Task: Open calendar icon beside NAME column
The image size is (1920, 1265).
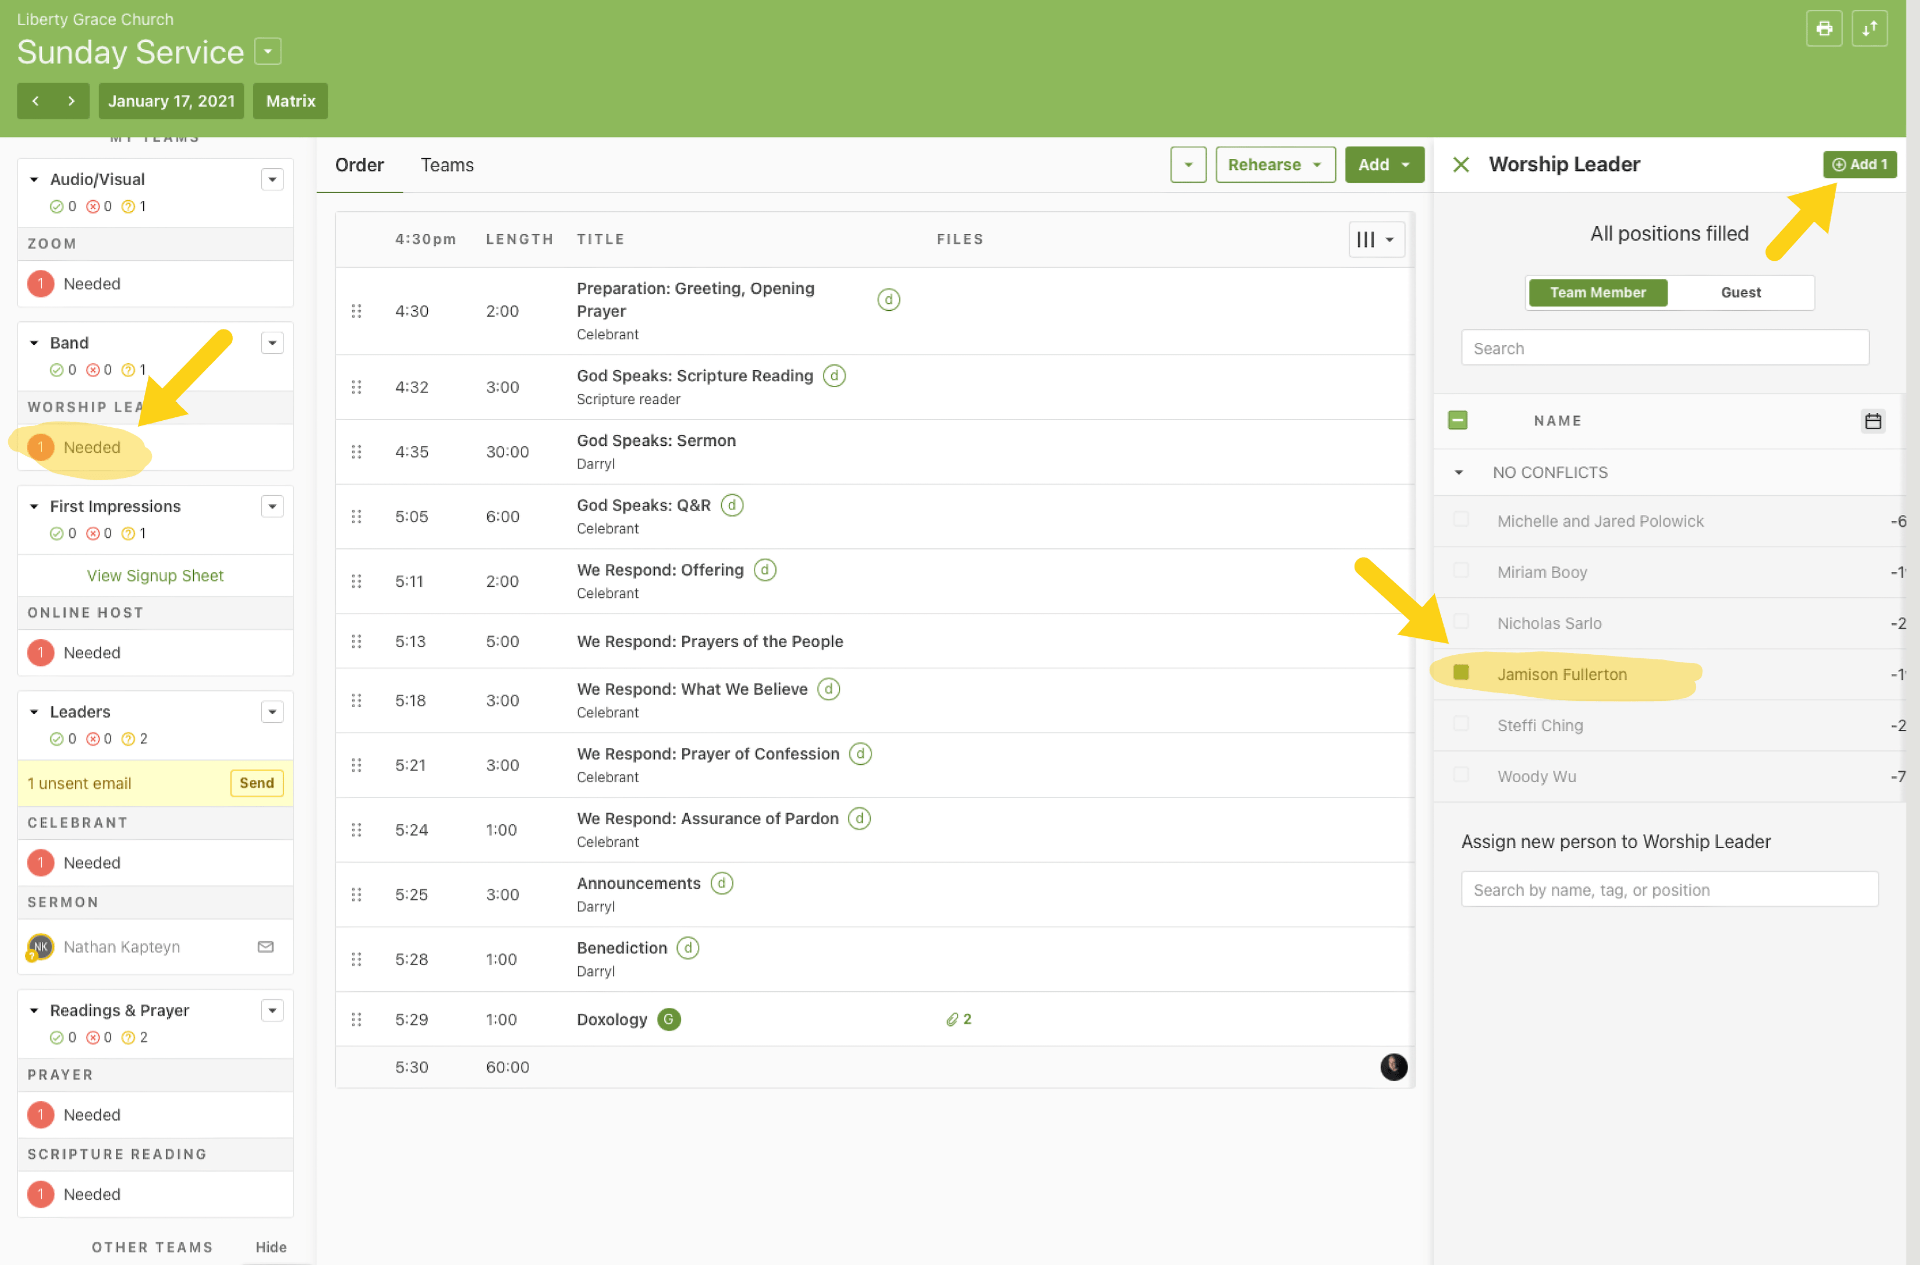Action: pos(1872,421)
